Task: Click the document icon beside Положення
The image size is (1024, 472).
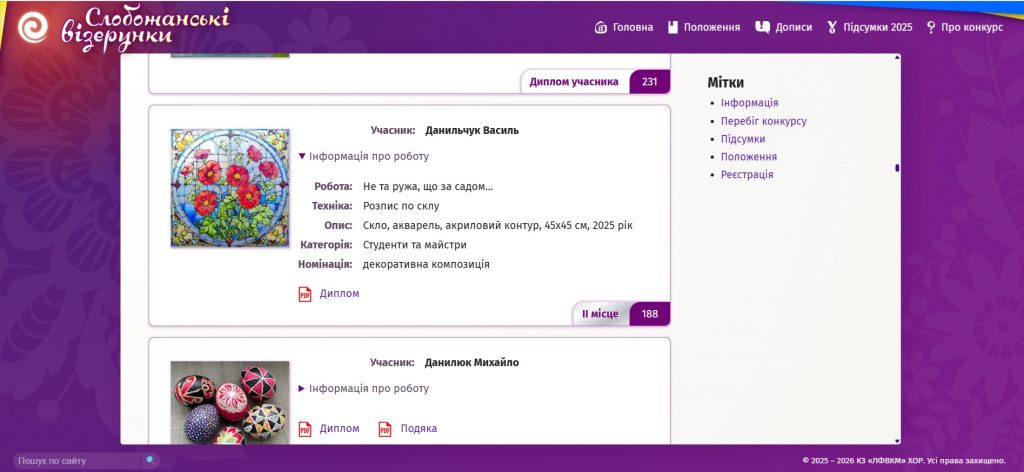Action: coord(673,27)
